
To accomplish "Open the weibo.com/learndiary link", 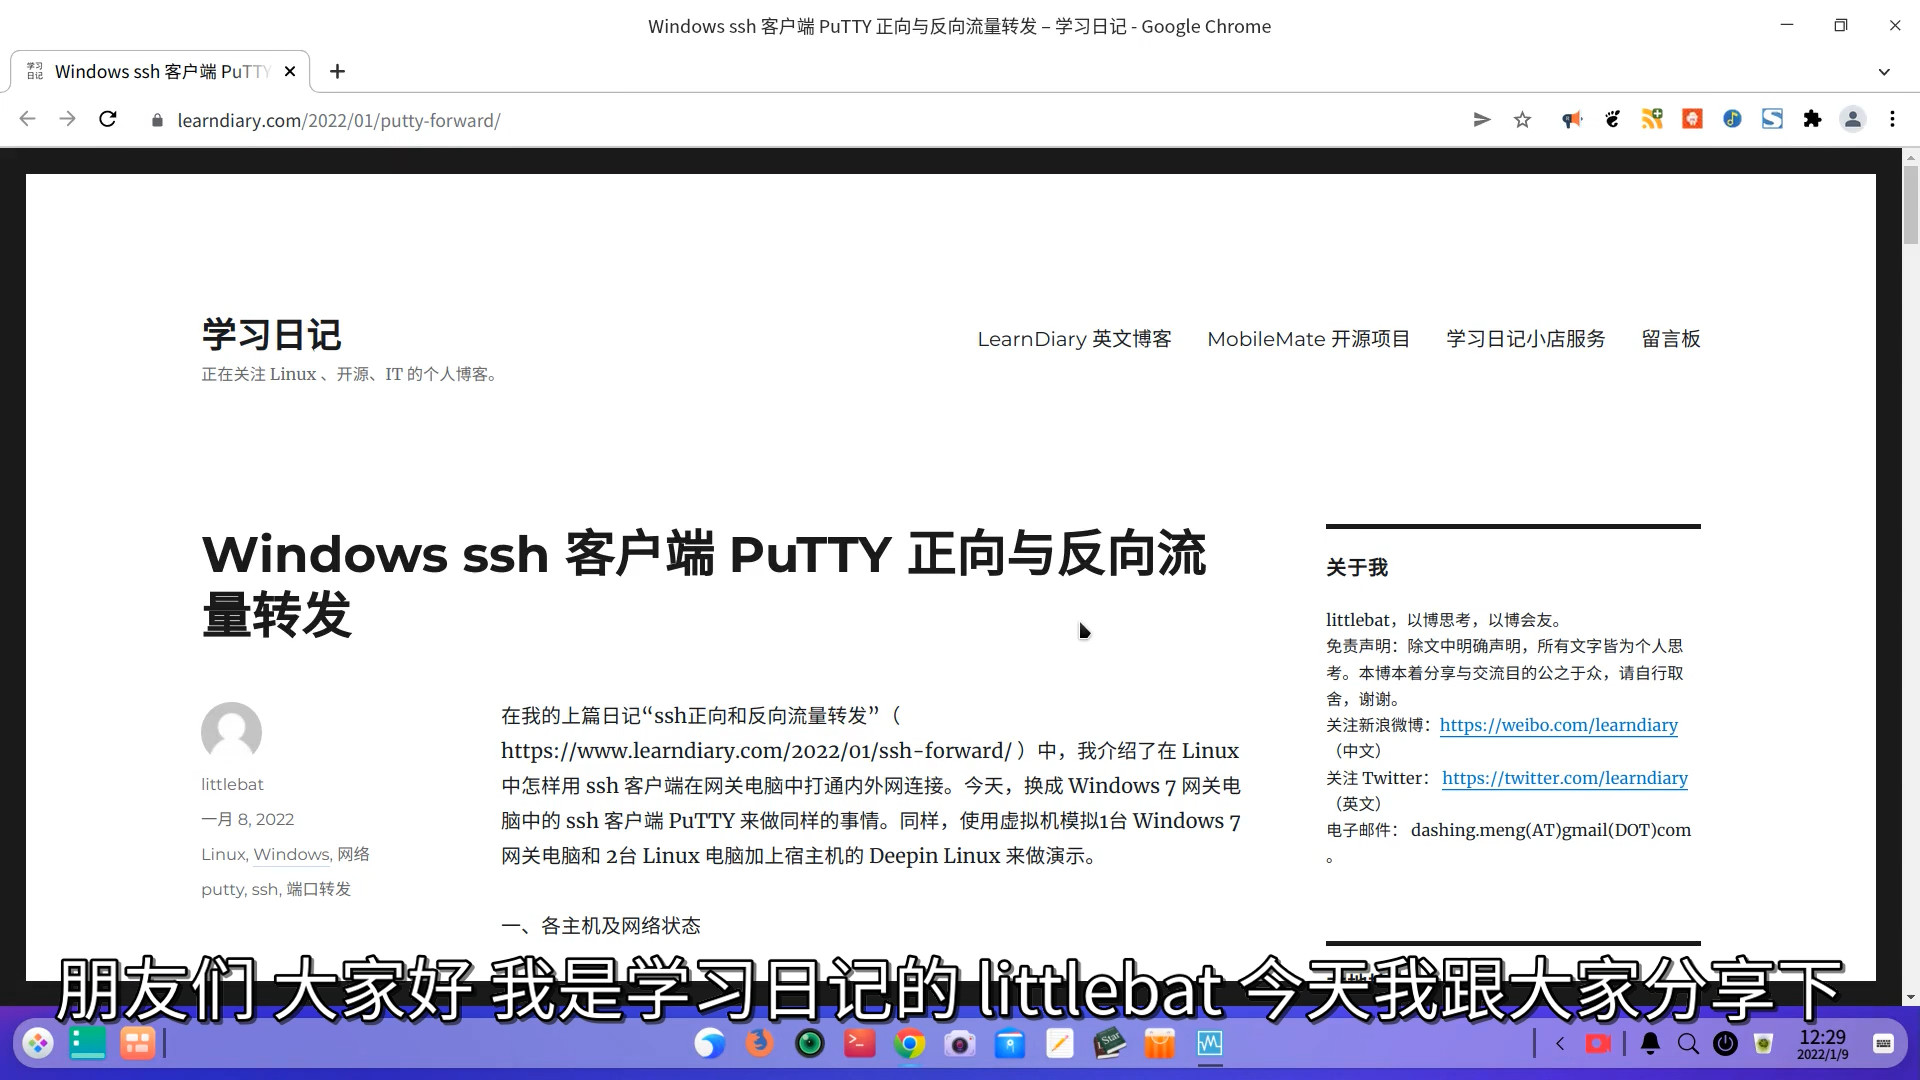I will 1558,725.
